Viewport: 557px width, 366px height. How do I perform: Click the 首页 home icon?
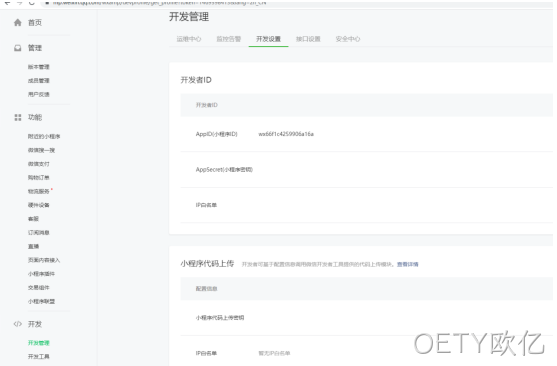point(17,23)
